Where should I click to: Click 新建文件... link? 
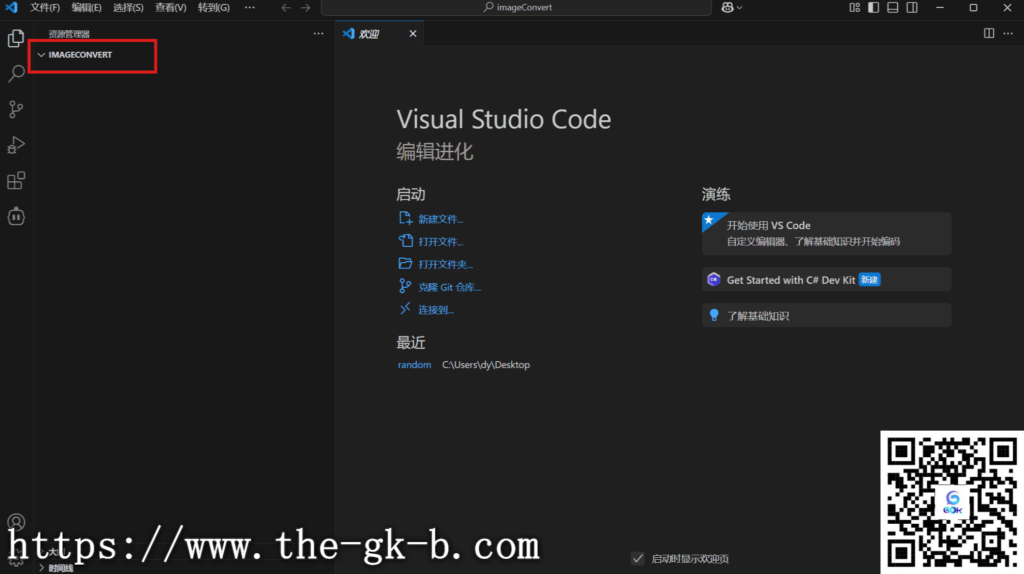click(x=440, y=219)
